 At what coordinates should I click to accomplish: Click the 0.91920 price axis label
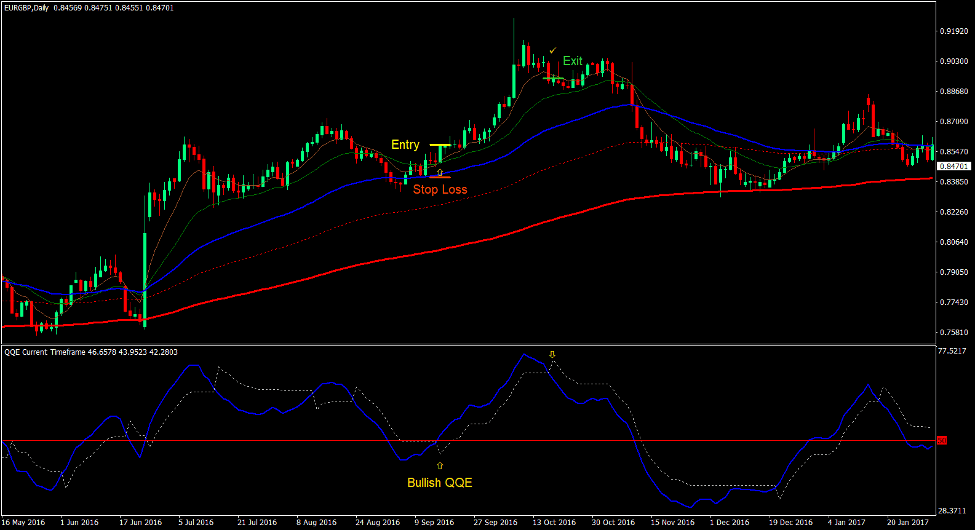click(957, 32)
